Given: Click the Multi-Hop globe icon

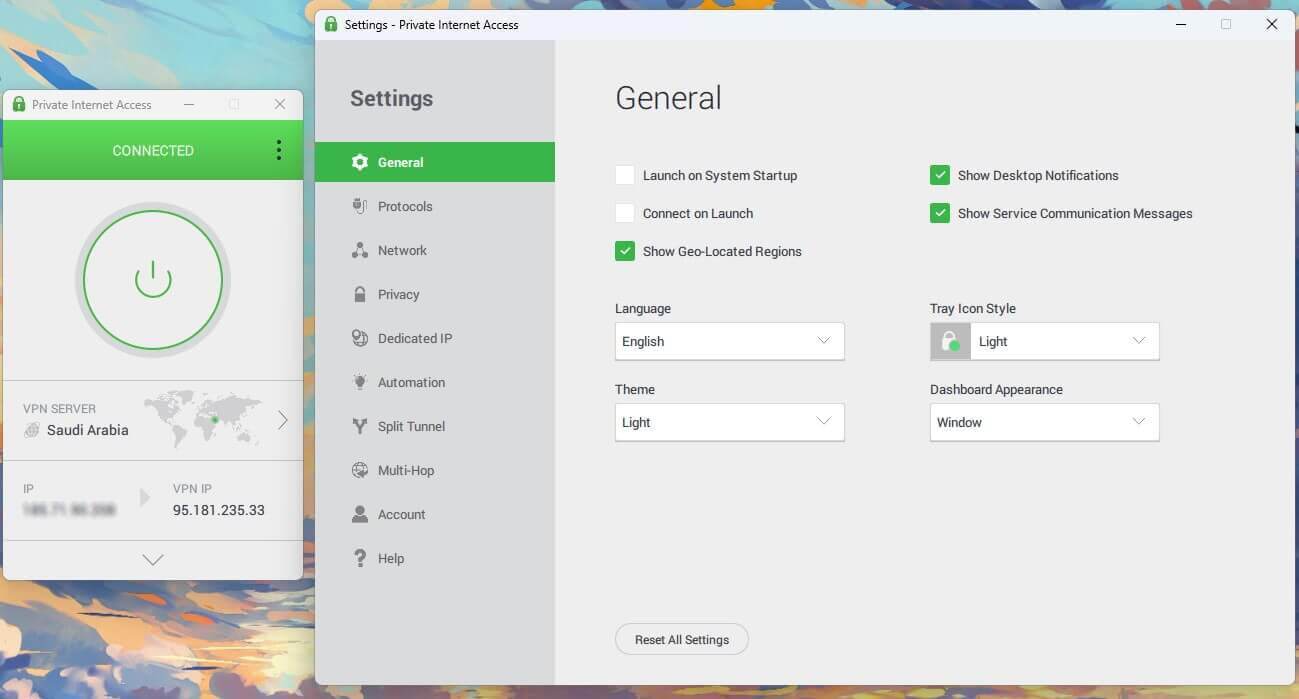Looking at the screenshot, I should point(360,470).
